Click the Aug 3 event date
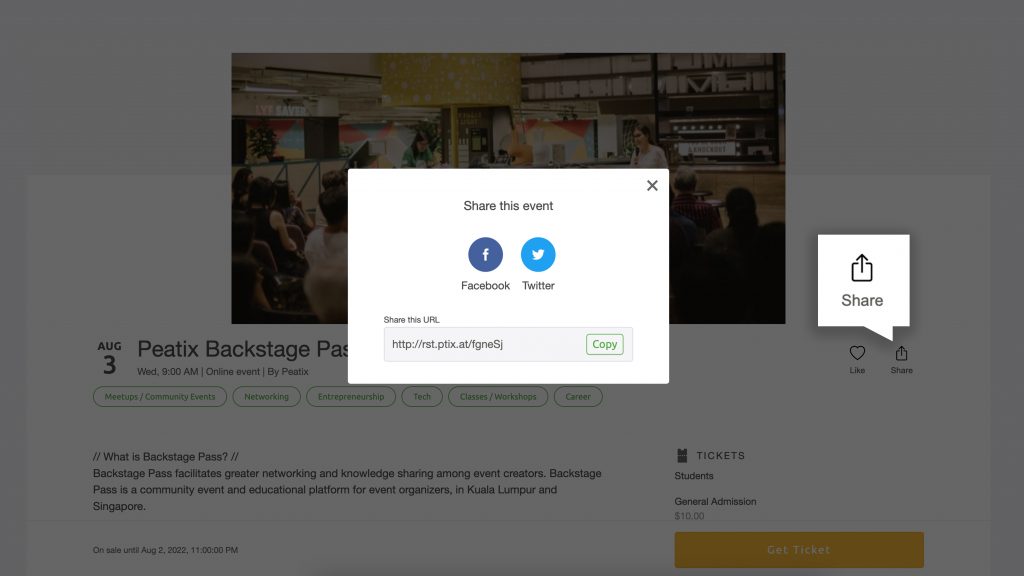The width and height of the screenshot is (1024, 576). click(109, 359)
